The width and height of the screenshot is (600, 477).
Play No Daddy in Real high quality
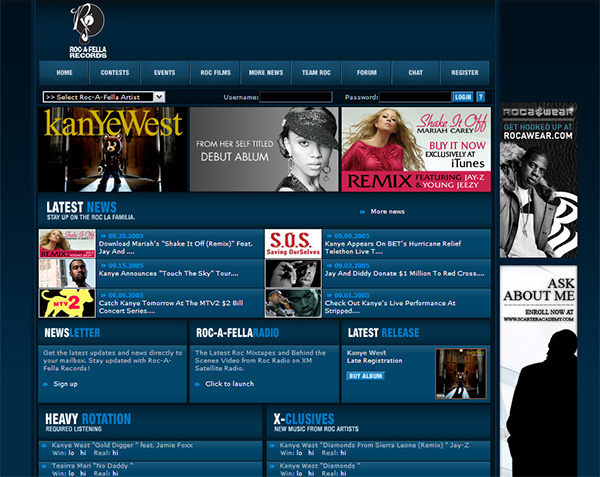[x=115, y=474]
